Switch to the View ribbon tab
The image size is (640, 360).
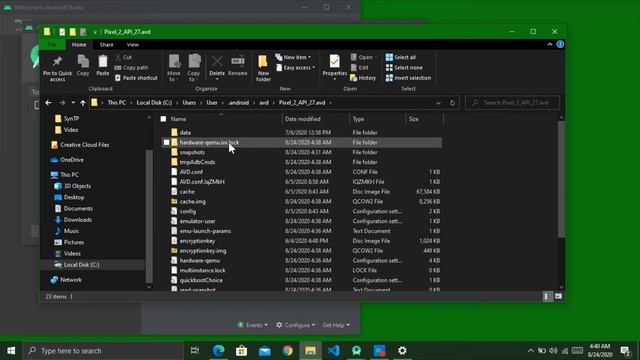(133, 44)
